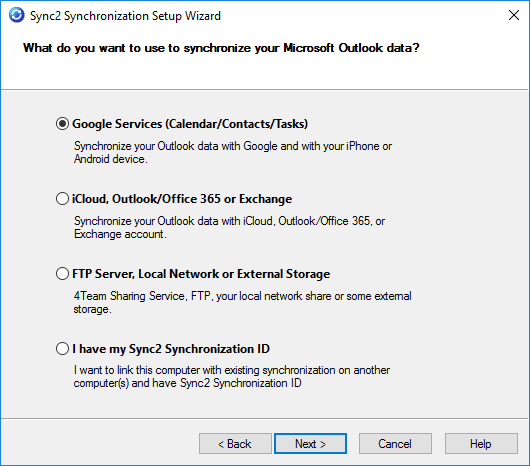Click the 4Team Sharing Service description text

click(242, 302)
